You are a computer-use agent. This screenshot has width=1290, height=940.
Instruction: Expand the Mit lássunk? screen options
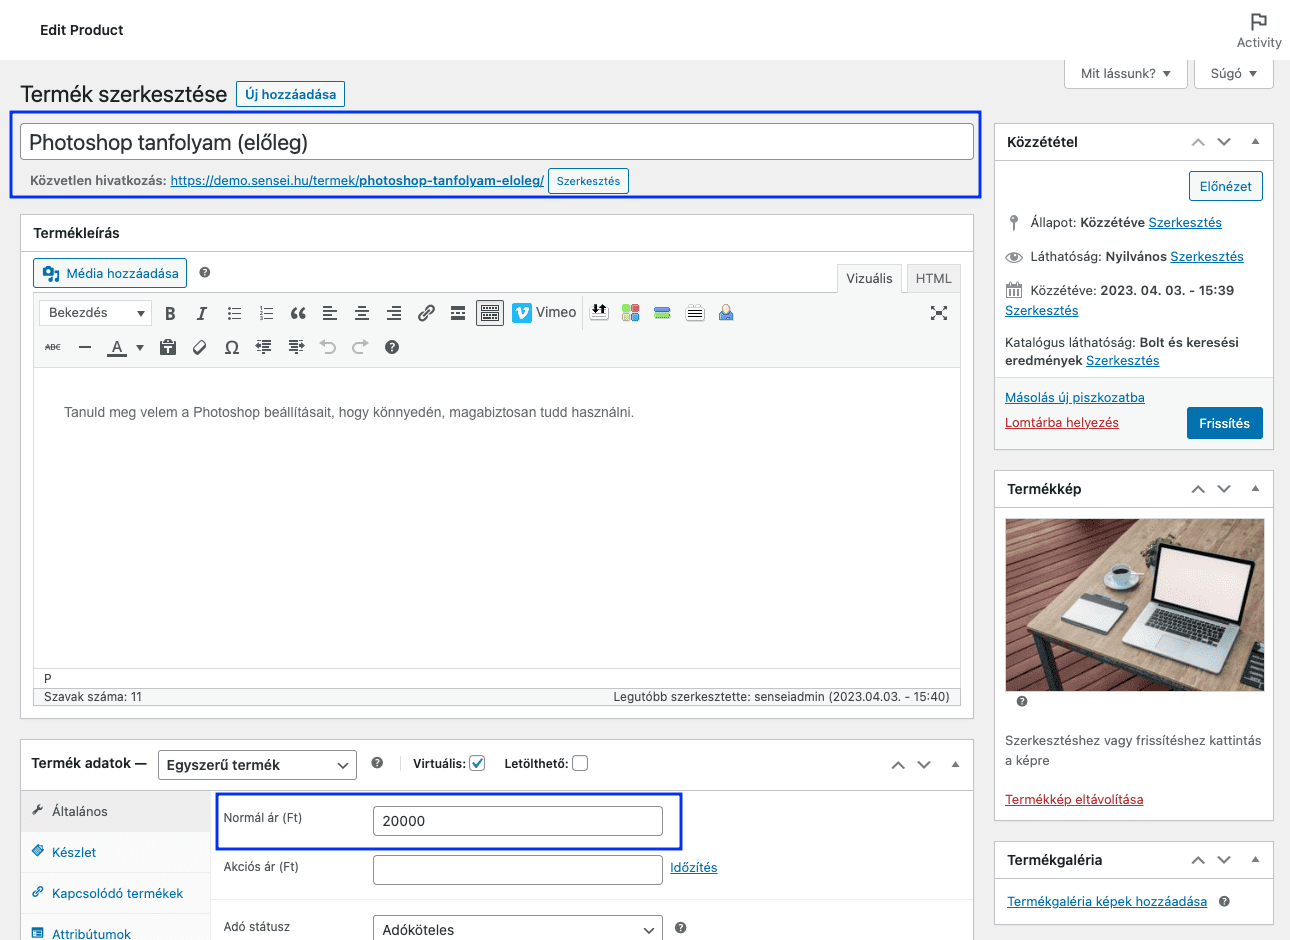[1126, 74]
